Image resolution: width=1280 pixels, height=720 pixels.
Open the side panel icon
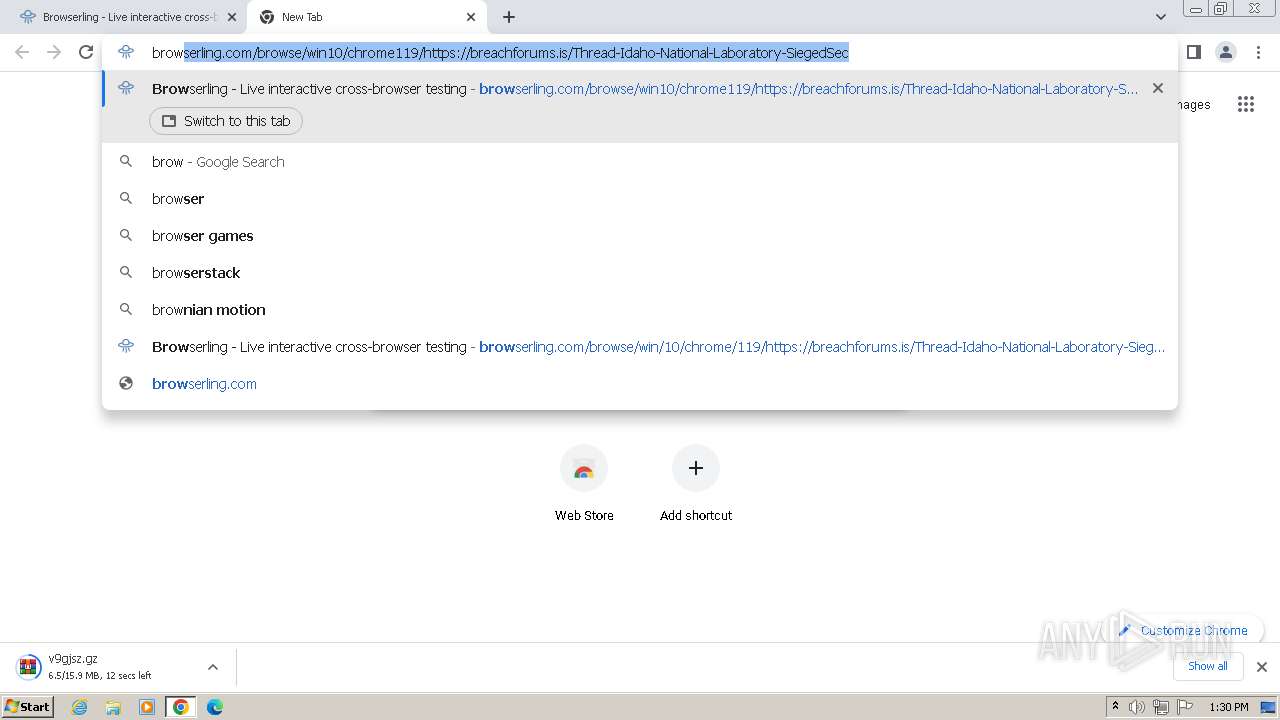1193,52
